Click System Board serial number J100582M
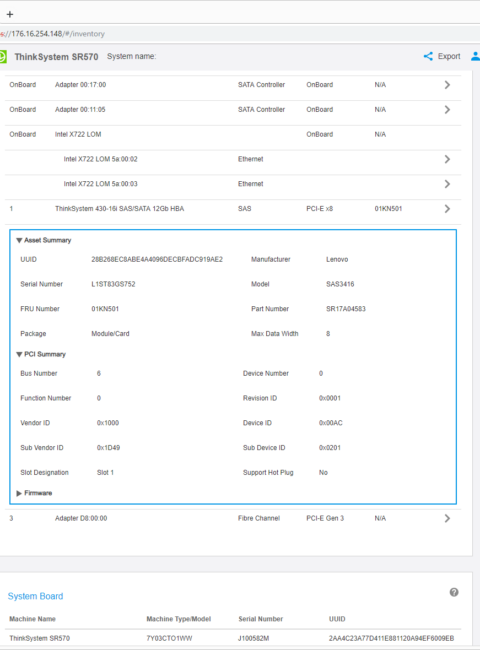This screenshot has height=650, width=480. point(253,638)
